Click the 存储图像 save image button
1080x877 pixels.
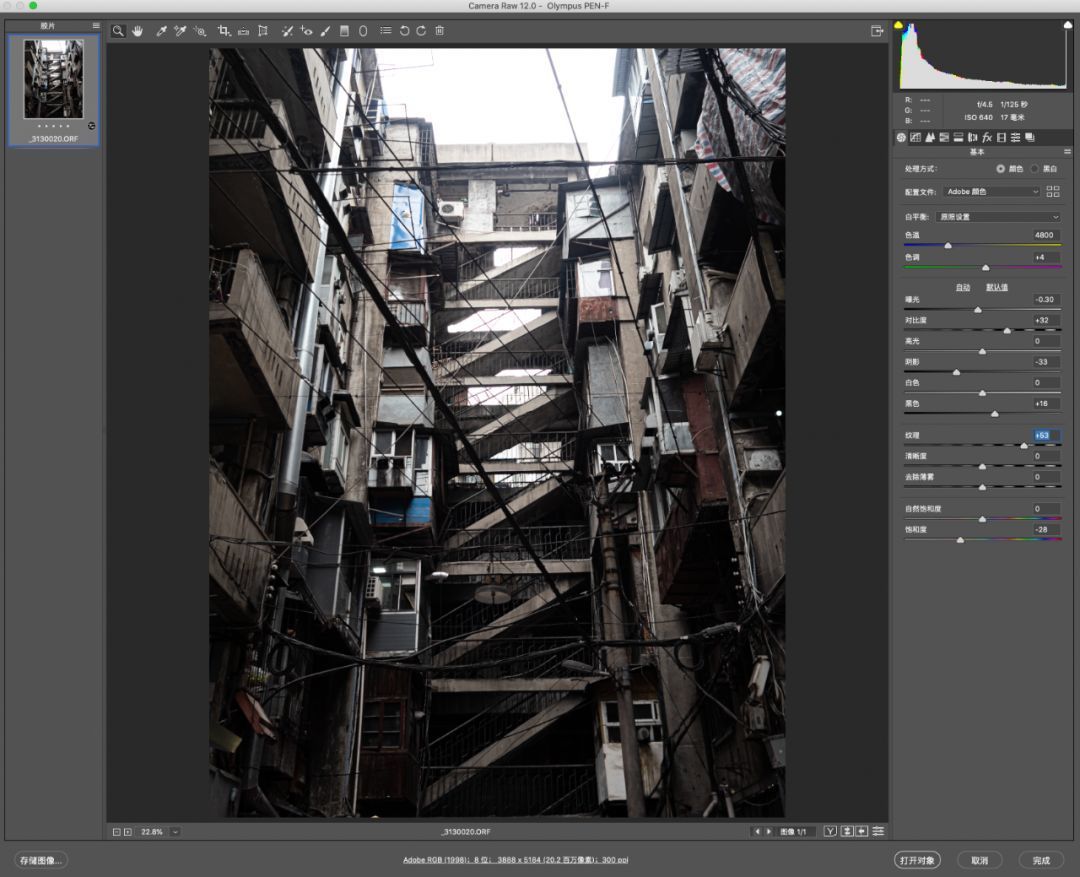[x=41, y=860]
